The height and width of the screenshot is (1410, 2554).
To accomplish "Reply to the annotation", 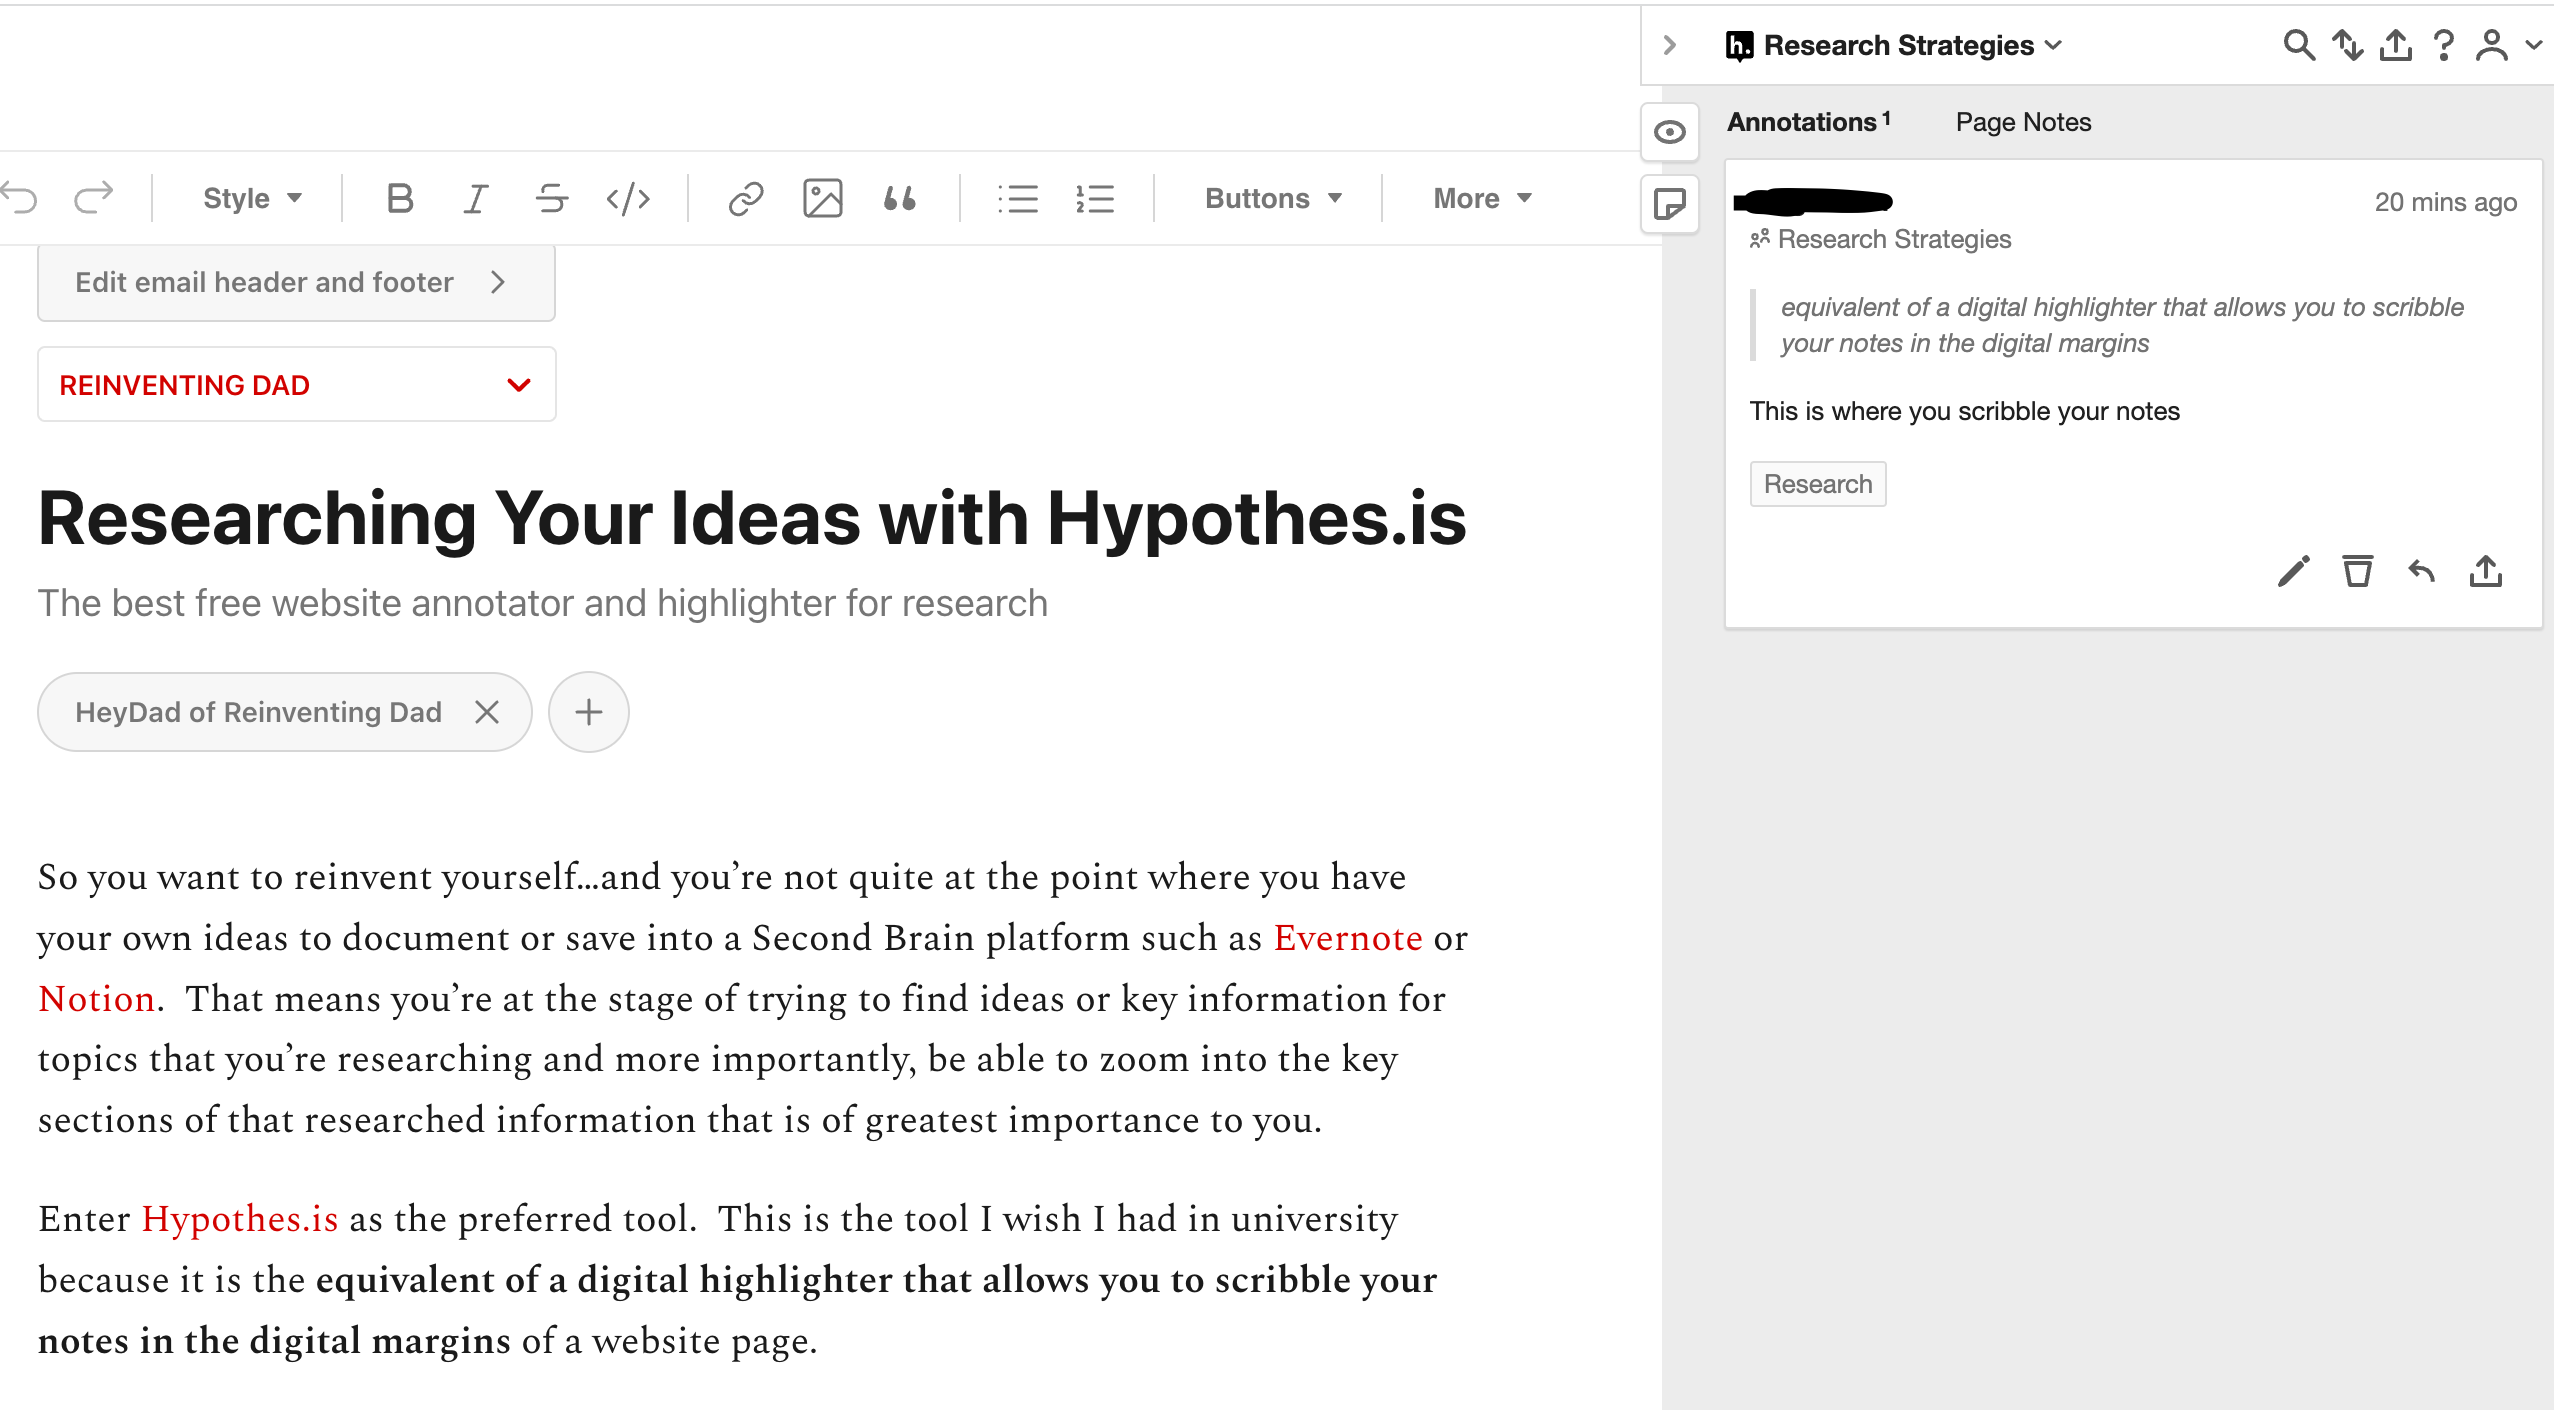I will [x=2421, y=572].
